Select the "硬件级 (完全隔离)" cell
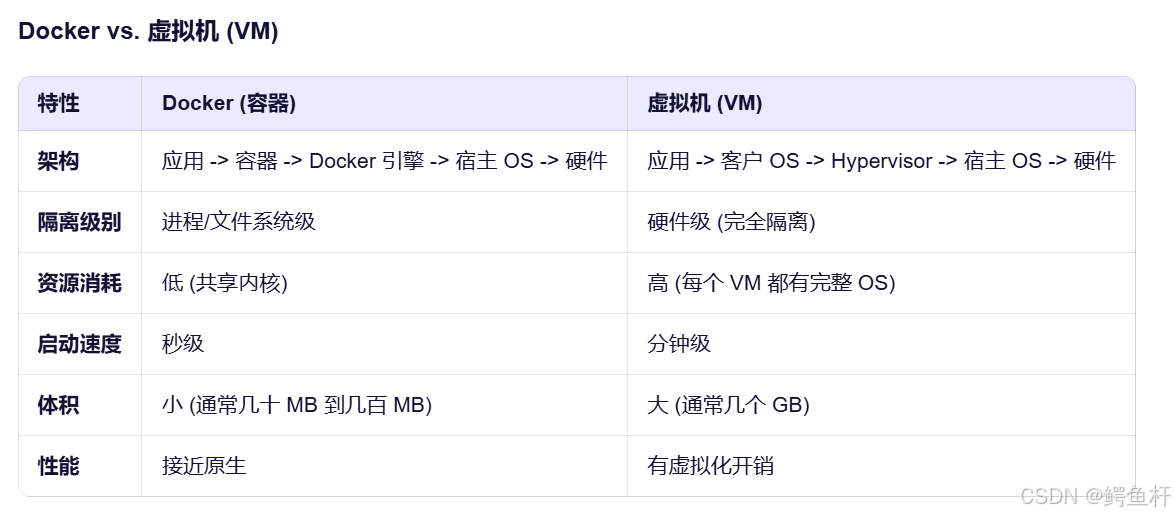Image resolution: width=1175 pixels, height=516 pixels. click(x=731, y=222)
